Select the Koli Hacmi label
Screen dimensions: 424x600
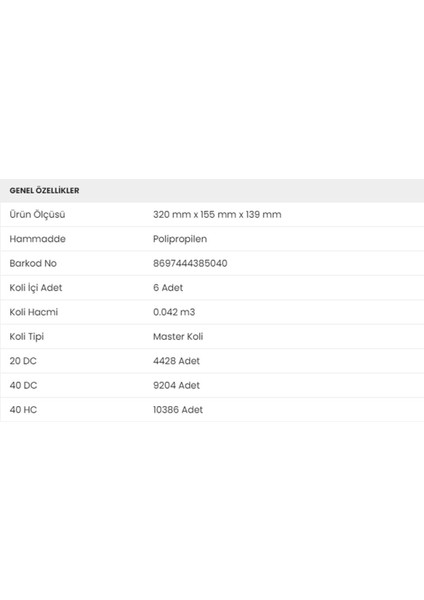[x=34, y=312]
